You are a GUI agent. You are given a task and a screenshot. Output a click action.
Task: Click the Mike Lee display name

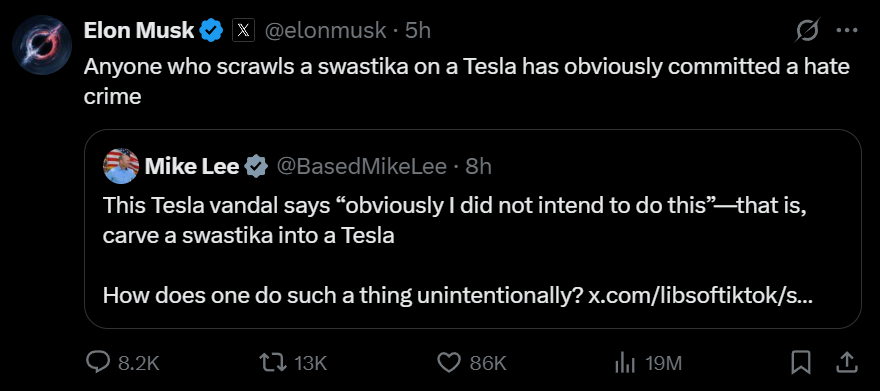pyautogui.click(x=192, y=167)
